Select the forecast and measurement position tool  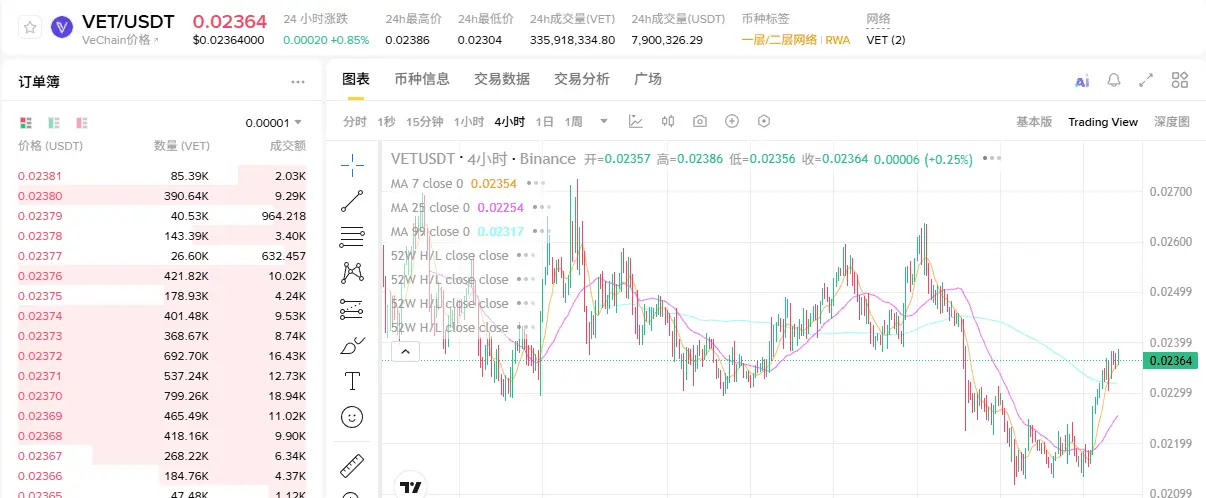point(352,309)
